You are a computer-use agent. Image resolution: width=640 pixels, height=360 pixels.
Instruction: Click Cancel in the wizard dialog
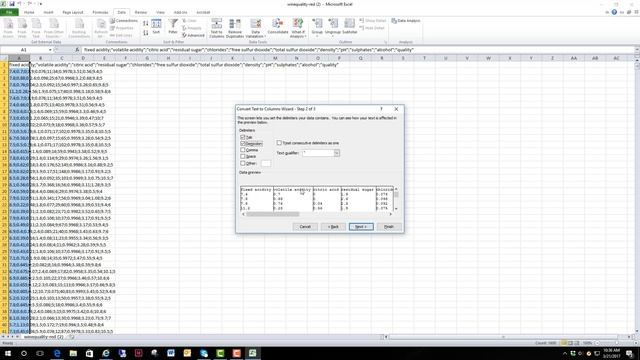pyautogui.click(x=305, y=227)
